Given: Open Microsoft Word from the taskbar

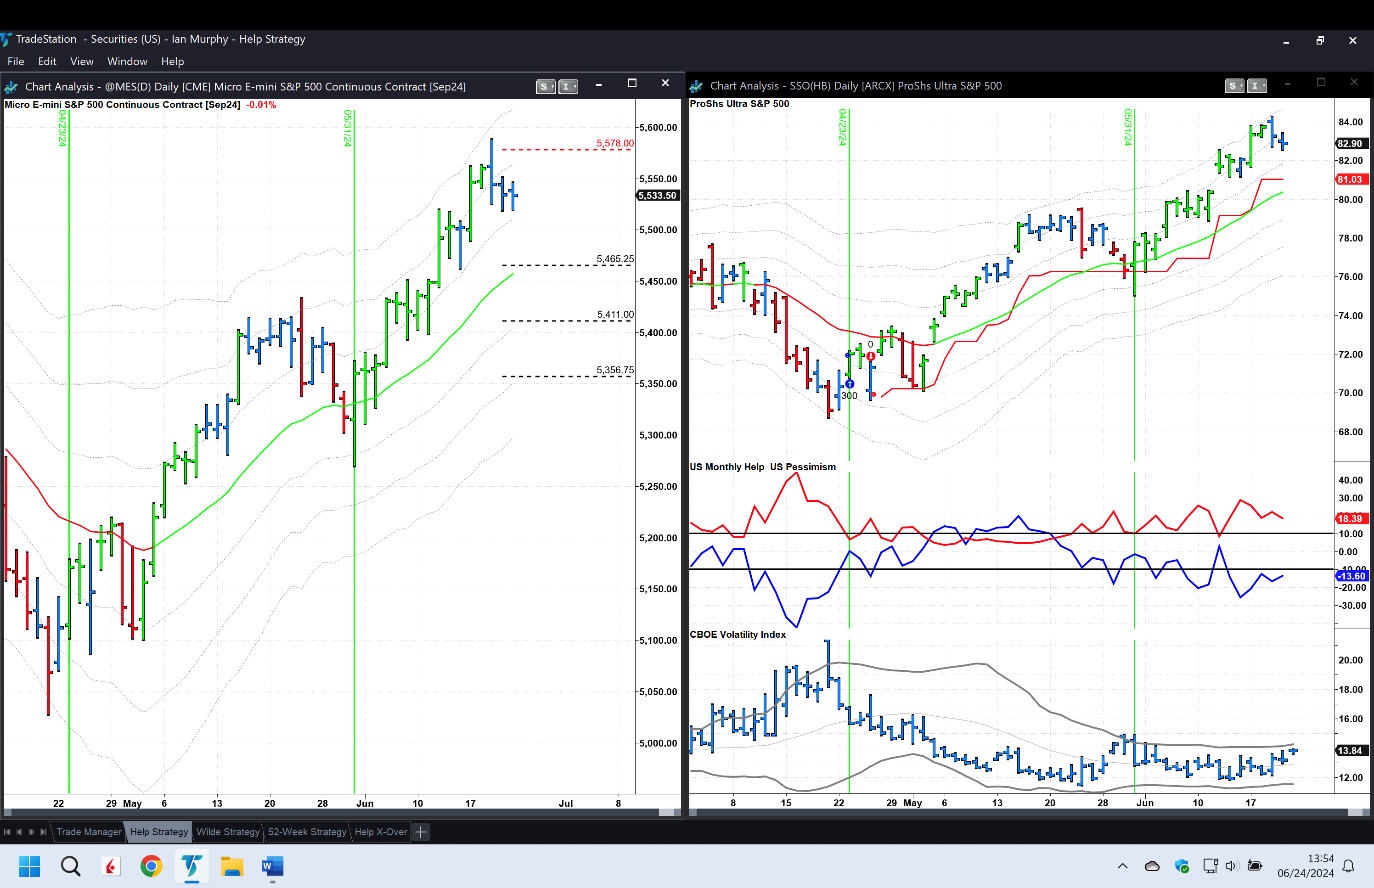Looking at the screenshot, I should (x=272, y=866).
